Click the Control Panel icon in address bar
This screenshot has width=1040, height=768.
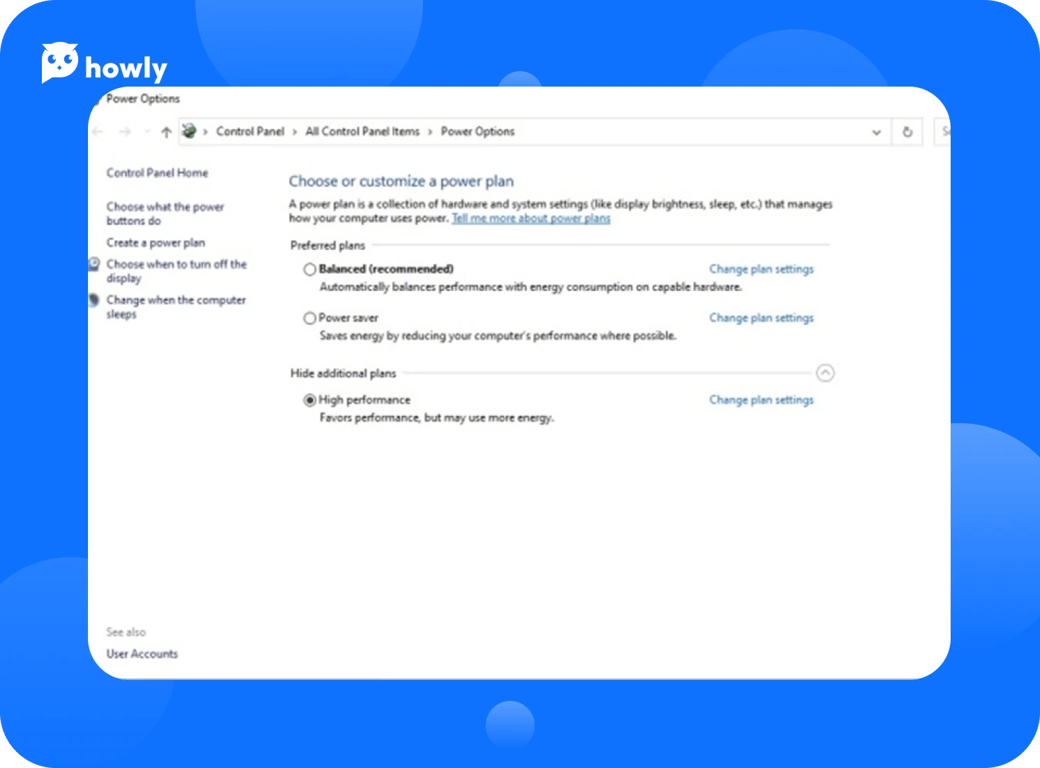pos(189,131)
